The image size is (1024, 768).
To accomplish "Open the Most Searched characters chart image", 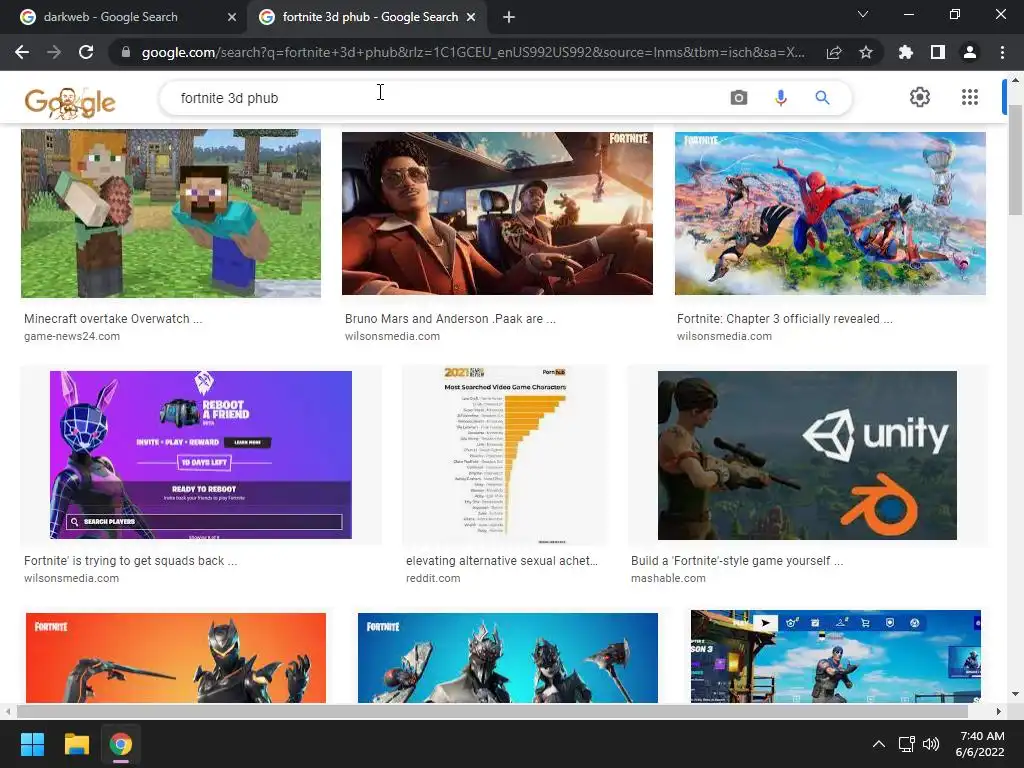I will tap(505, 455).
